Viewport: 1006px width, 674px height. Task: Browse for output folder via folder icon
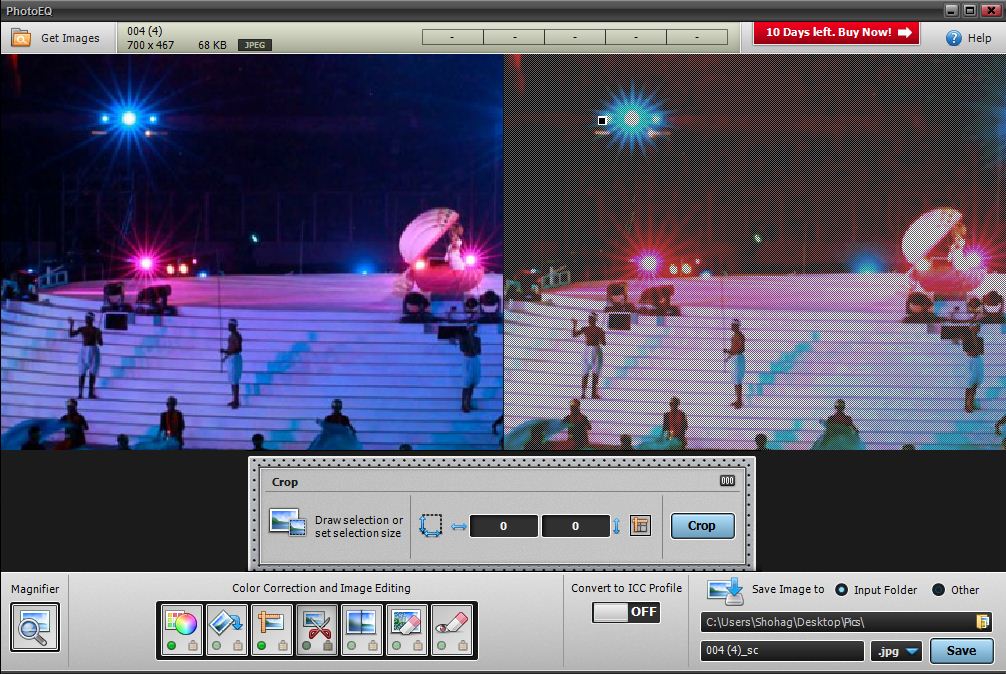[982, 622]
